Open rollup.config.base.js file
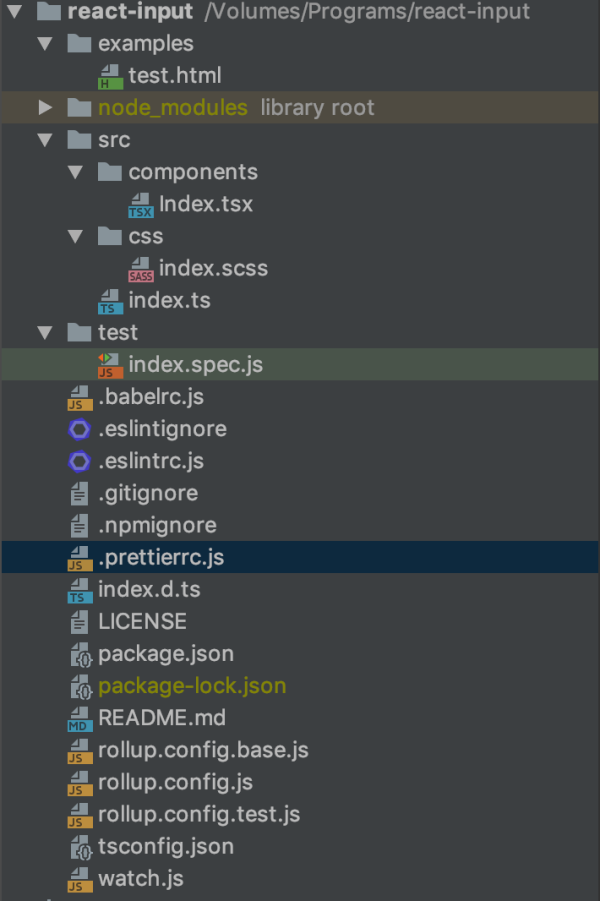The width and height of the screenshot is (600, 901). (203, 750)
